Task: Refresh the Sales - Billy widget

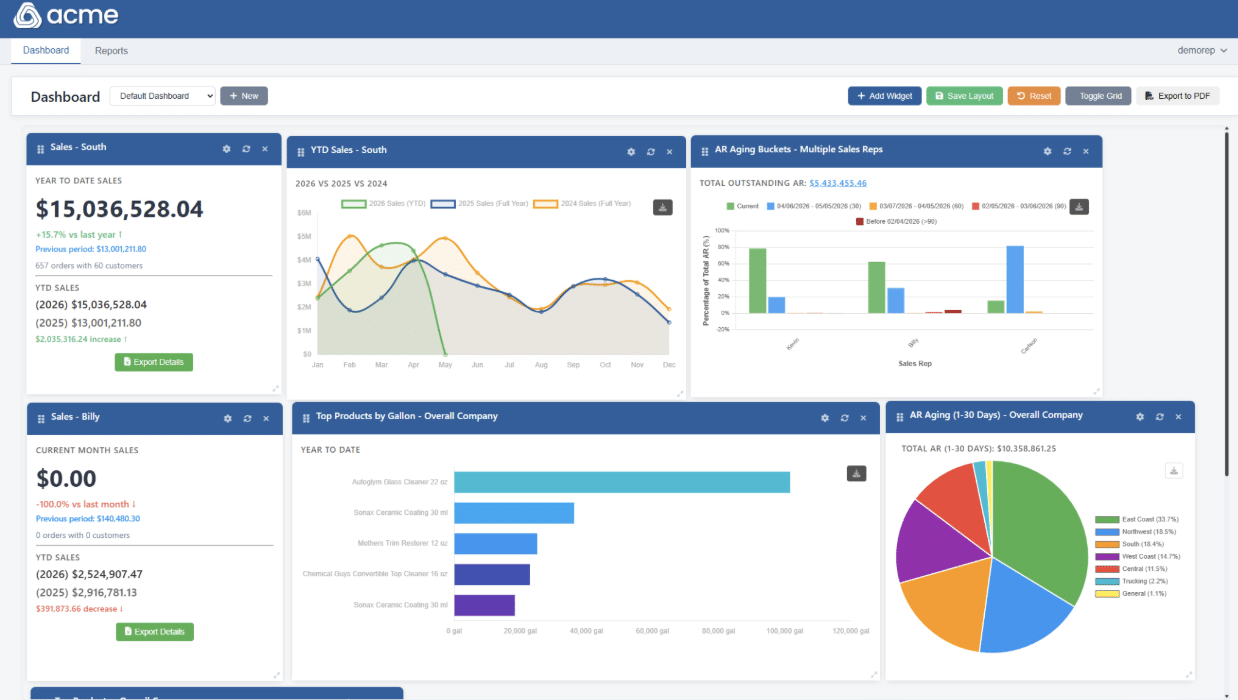Action: pos(246,418)
